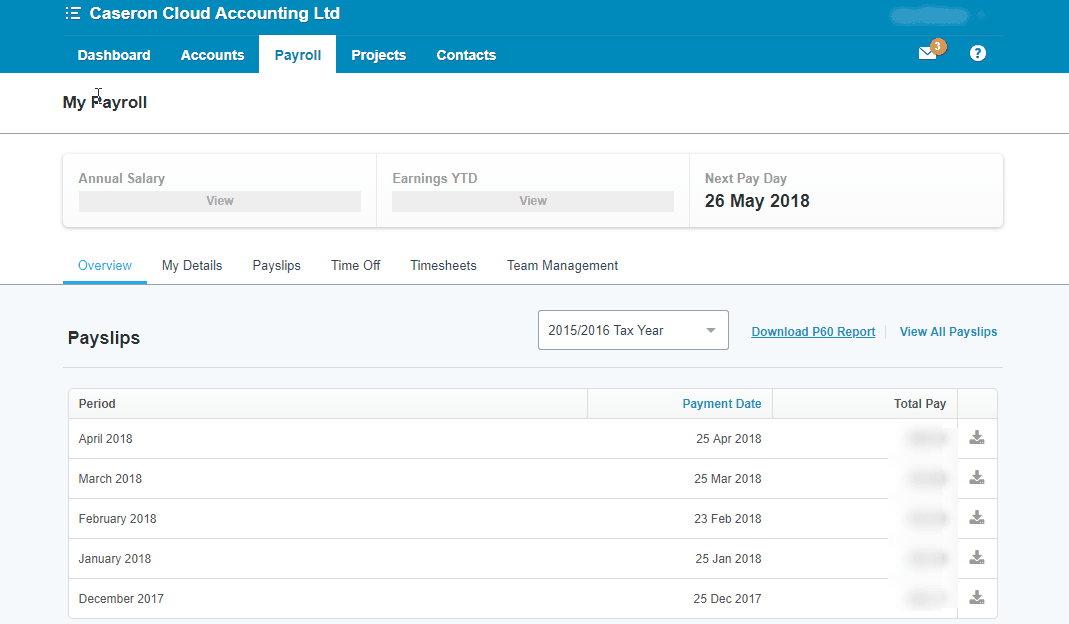Click the View All Payslips link

click(948, 331)
